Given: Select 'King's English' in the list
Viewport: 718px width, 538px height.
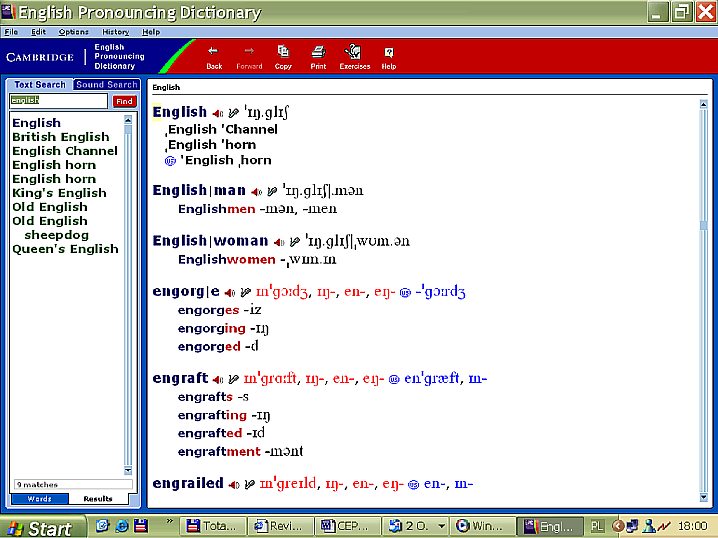Looking at the screenshot, I should (60, 193).
